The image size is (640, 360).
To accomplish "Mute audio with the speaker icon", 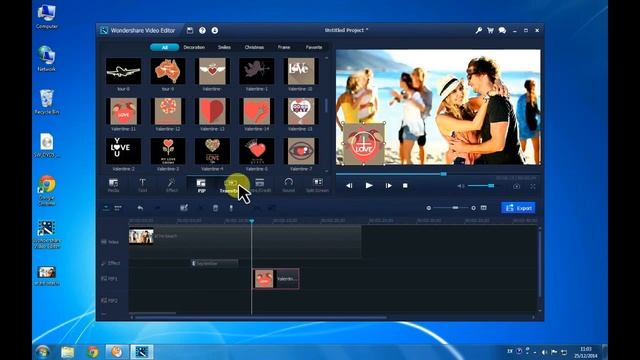I will click(x=460, y=186).
